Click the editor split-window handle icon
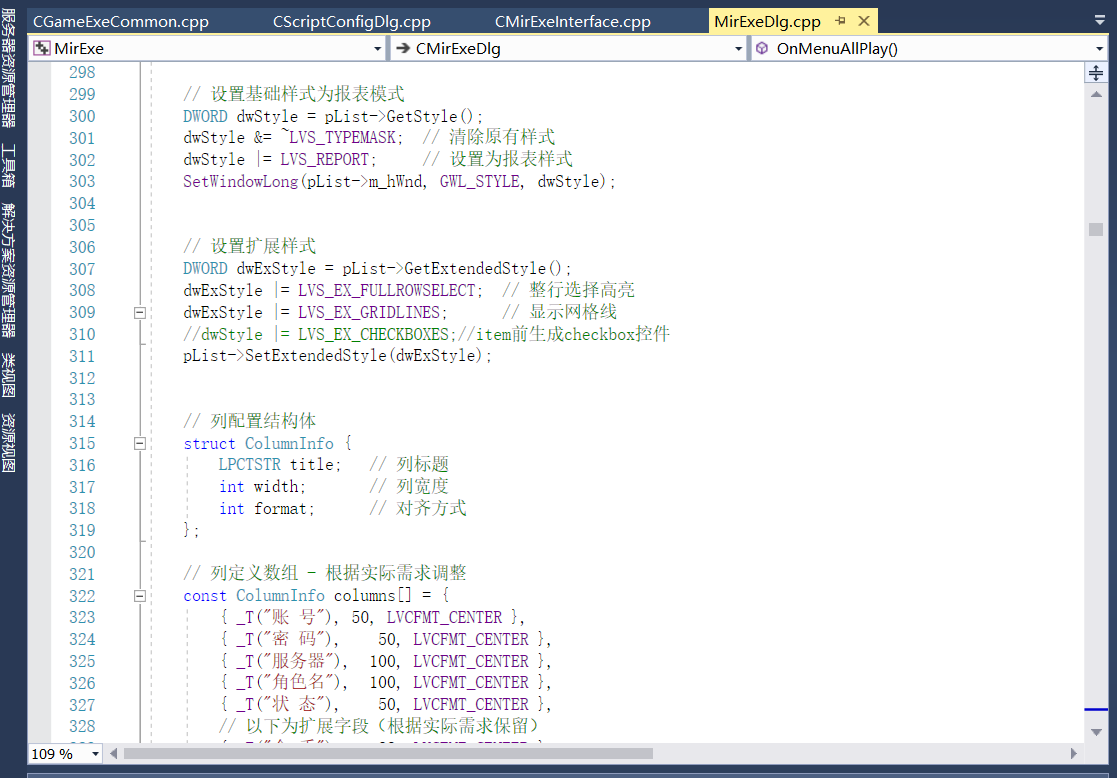 (1096, 73)
